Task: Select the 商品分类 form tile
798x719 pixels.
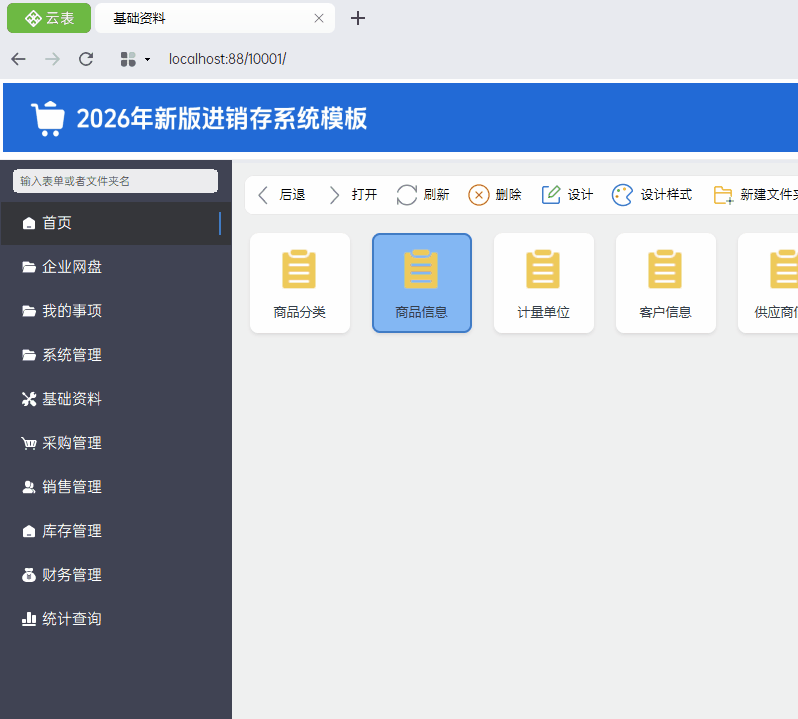Action: [300, 283]
